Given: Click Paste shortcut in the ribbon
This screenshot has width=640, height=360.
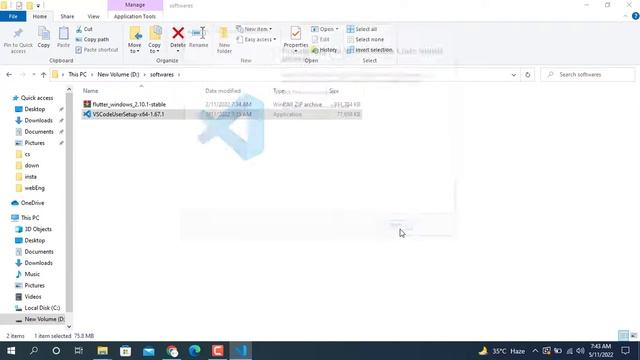Looking at the screenshot, I should (97, 50).
